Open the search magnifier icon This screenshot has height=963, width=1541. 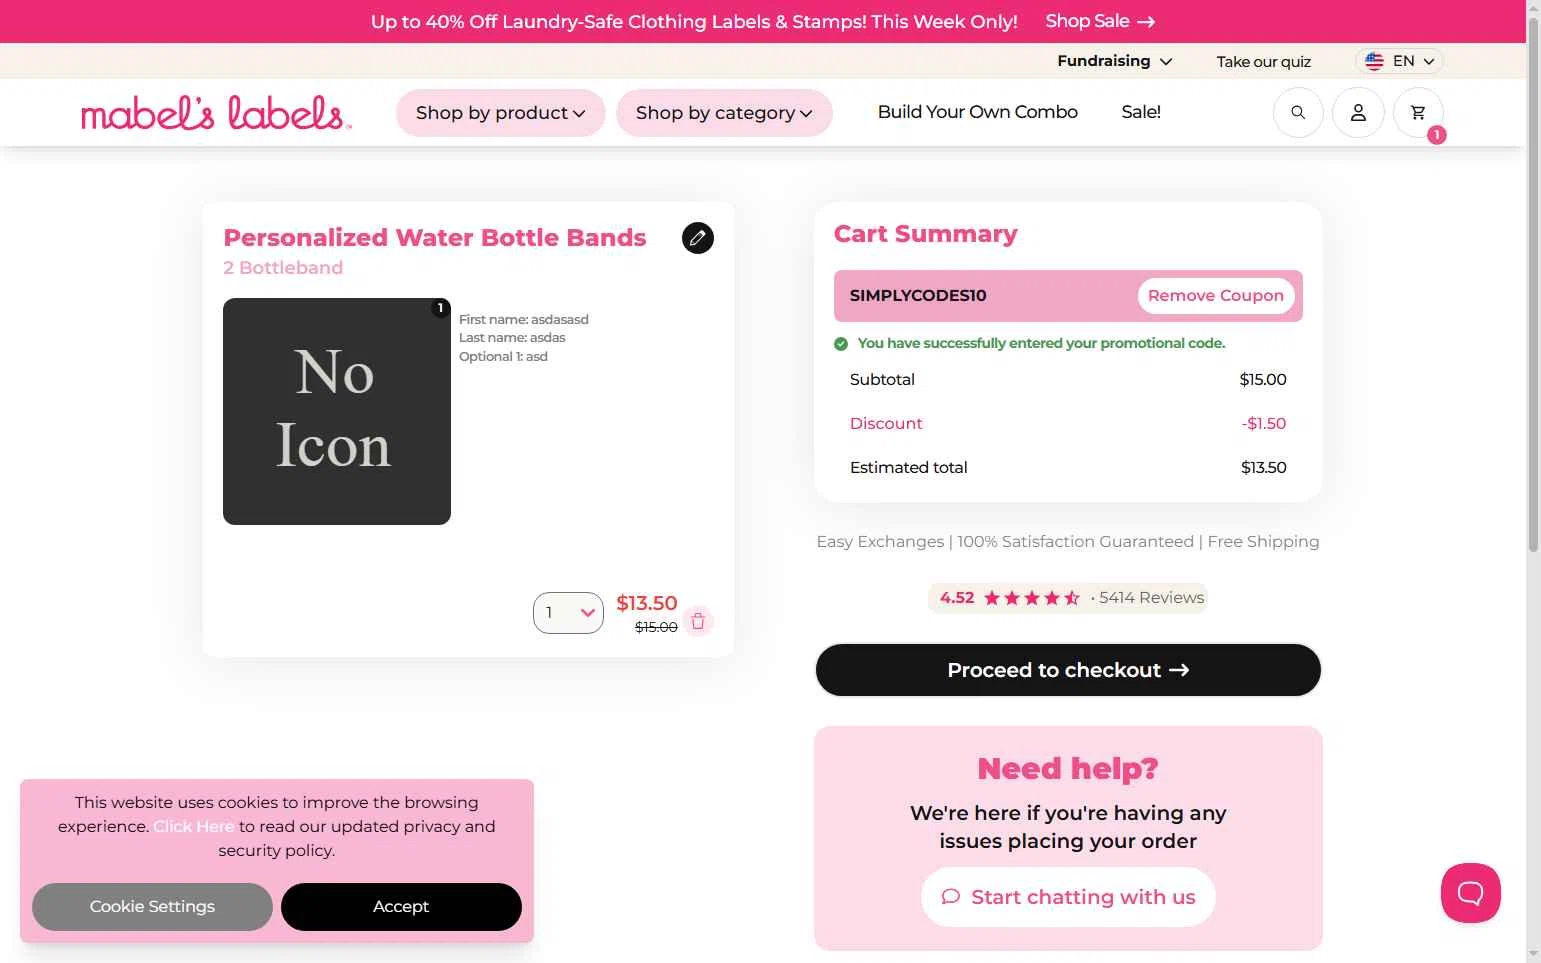coord(1298,113)
